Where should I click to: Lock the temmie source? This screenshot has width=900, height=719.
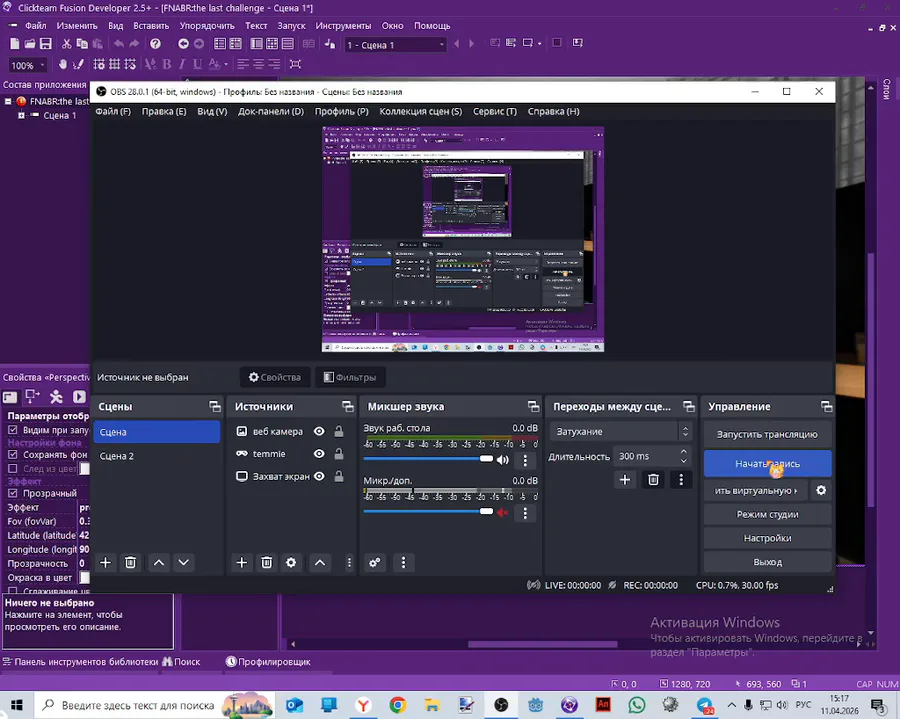pos(339,453)
